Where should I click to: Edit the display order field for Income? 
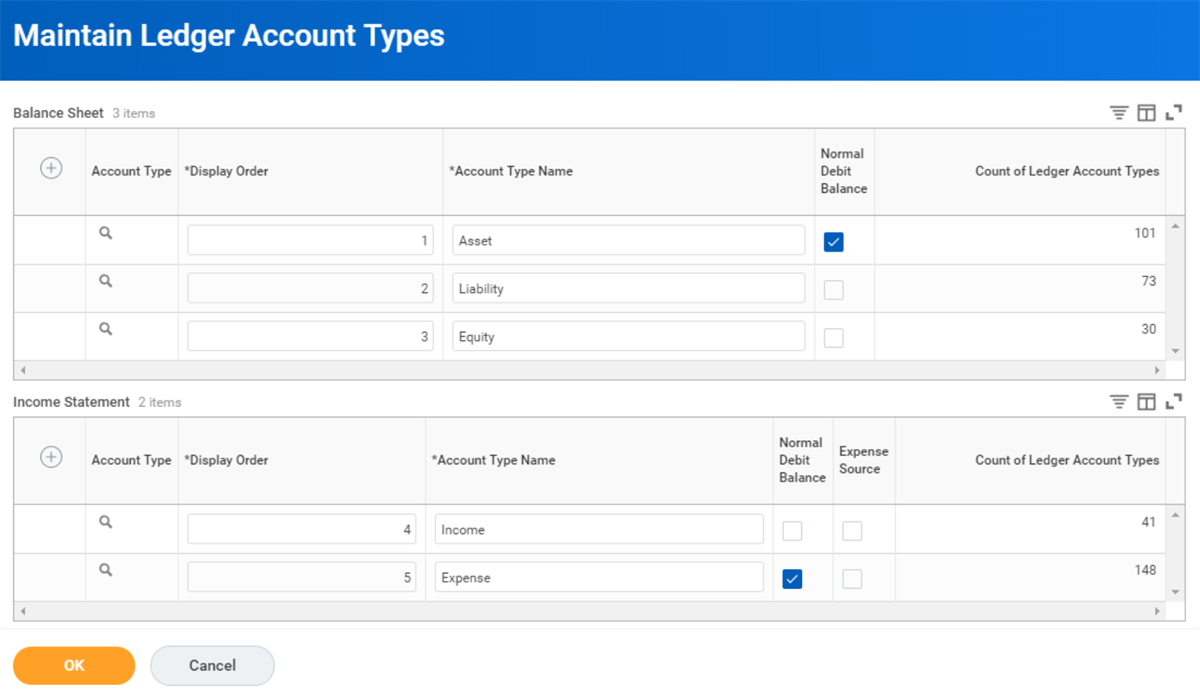pyautogui.click(x=302, y=529)
